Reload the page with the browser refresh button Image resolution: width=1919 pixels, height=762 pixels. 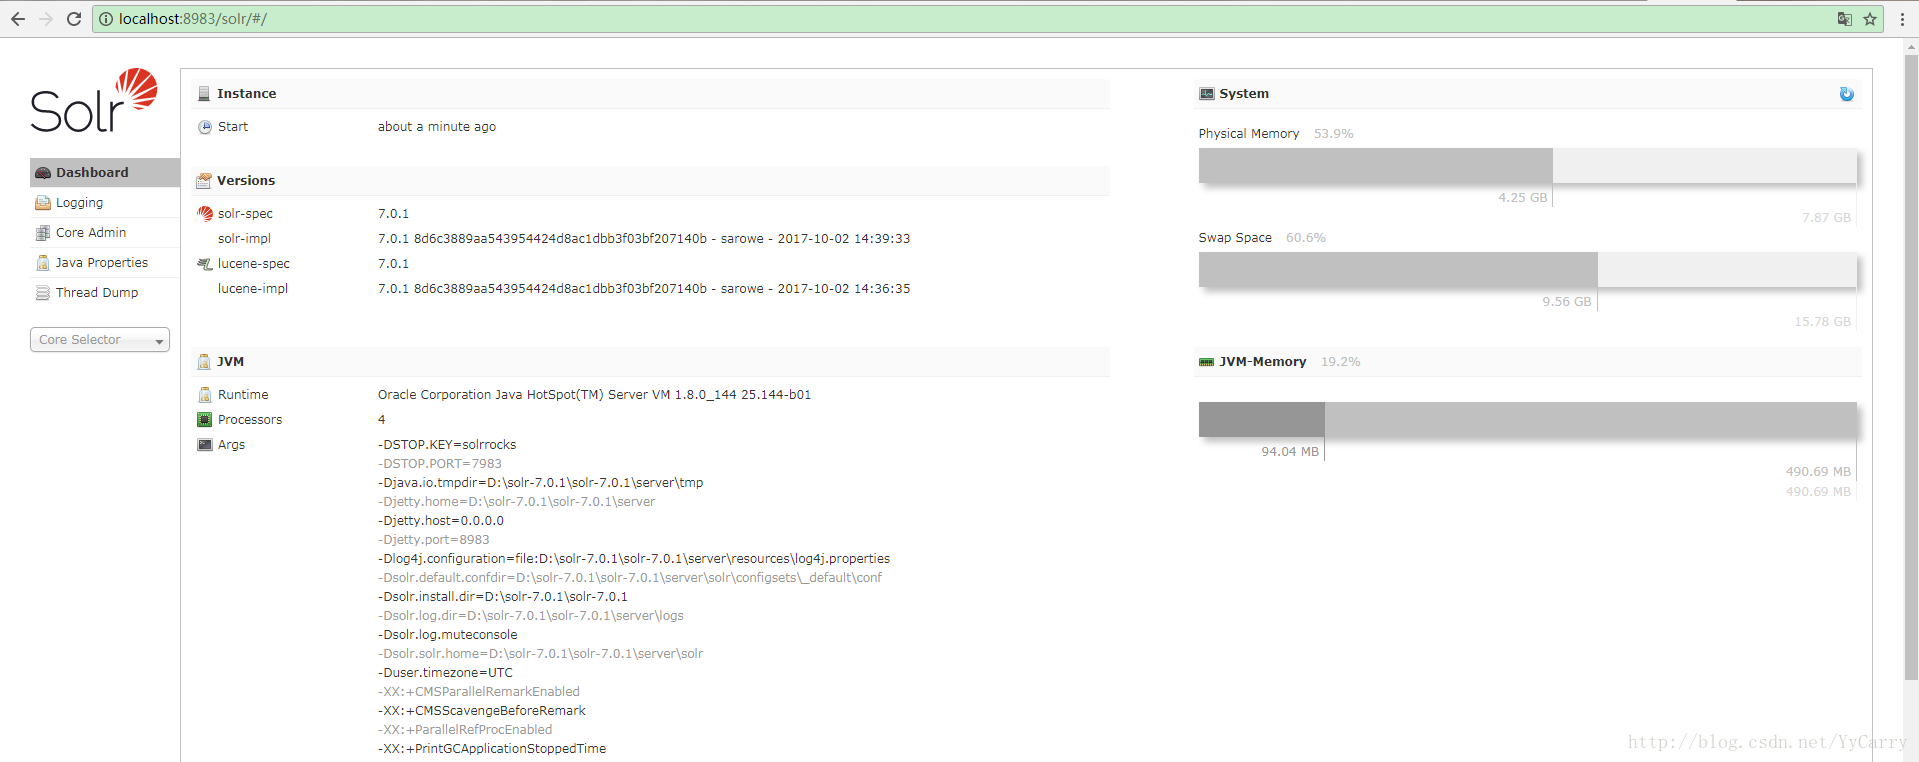[74, 19]
